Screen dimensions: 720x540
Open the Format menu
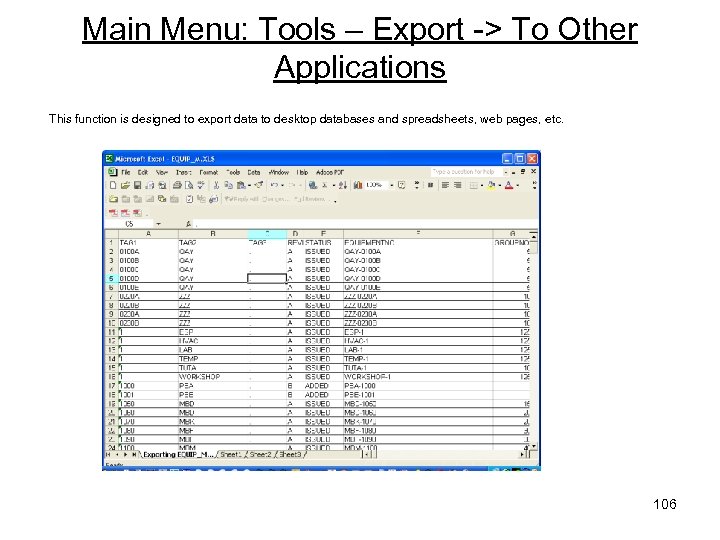pyautogui.click(x=208, y=172)
